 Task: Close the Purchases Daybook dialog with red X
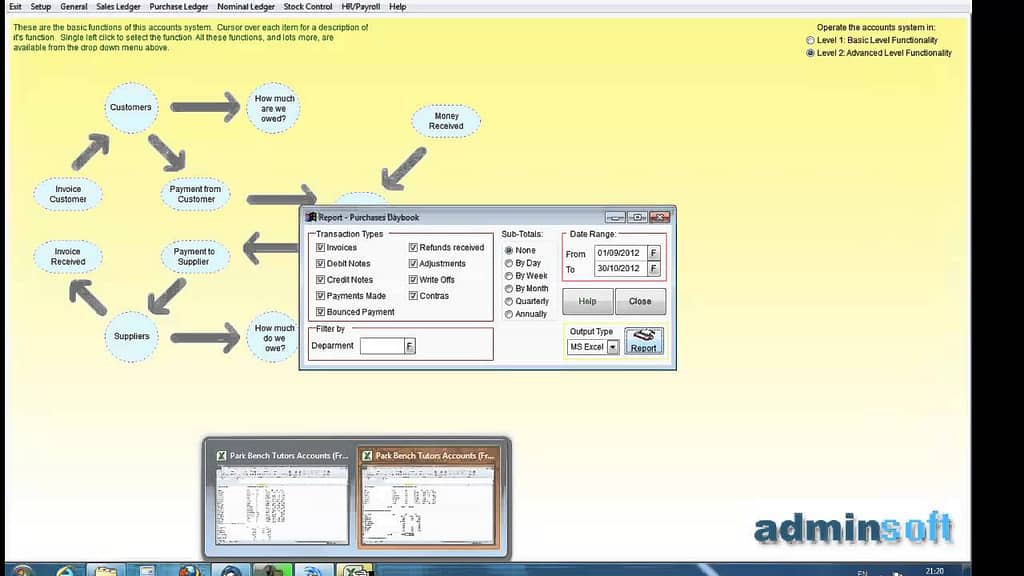(659, 217)
